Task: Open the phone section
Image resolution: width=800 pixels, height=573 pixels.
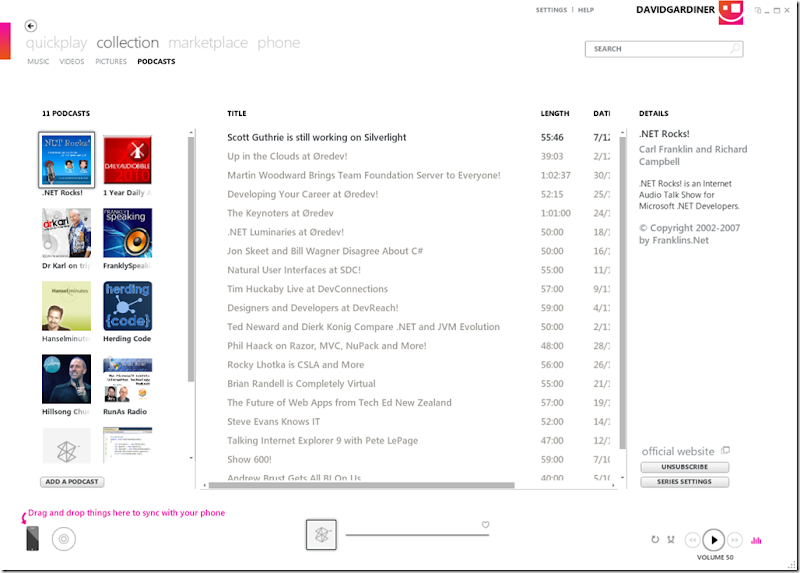Action: (x=279, y=43)
